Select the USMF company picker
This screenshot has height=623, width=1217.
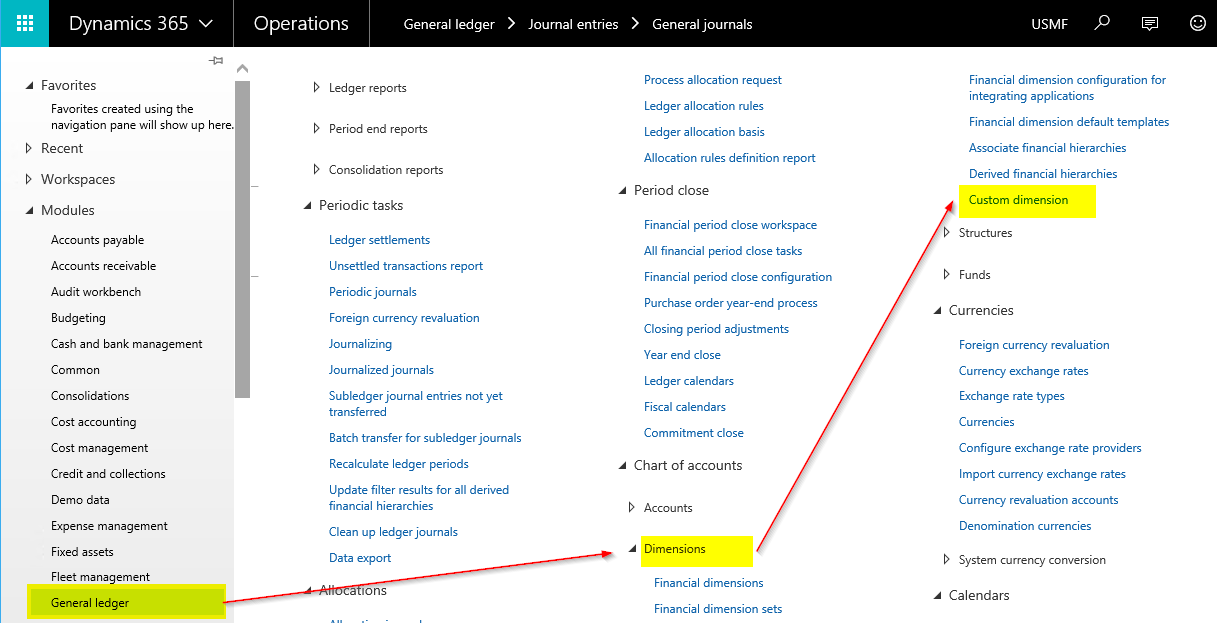point(1049,24)
